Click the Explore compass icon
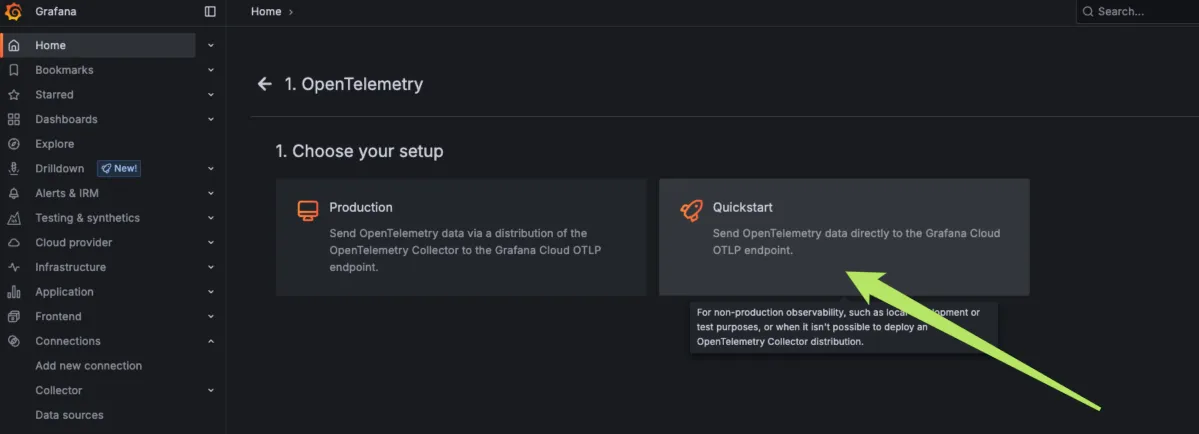 [14, 144]
